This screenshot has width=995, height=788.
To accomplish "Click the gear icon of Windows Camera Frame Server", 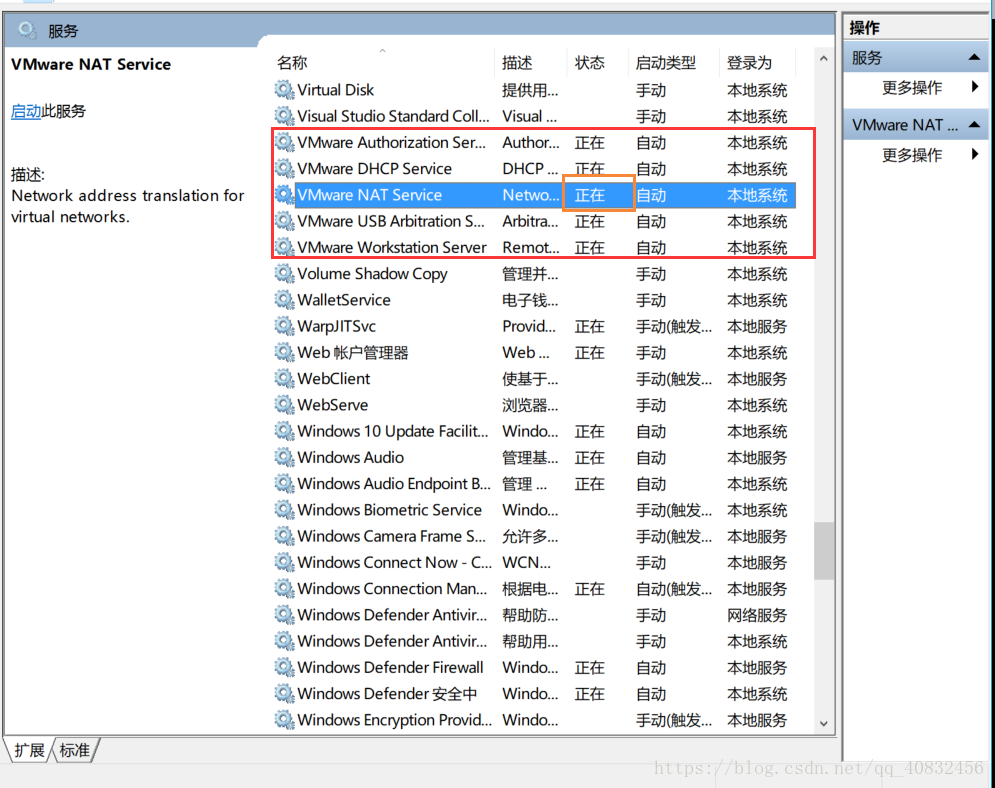I will [x=284, y=536].
